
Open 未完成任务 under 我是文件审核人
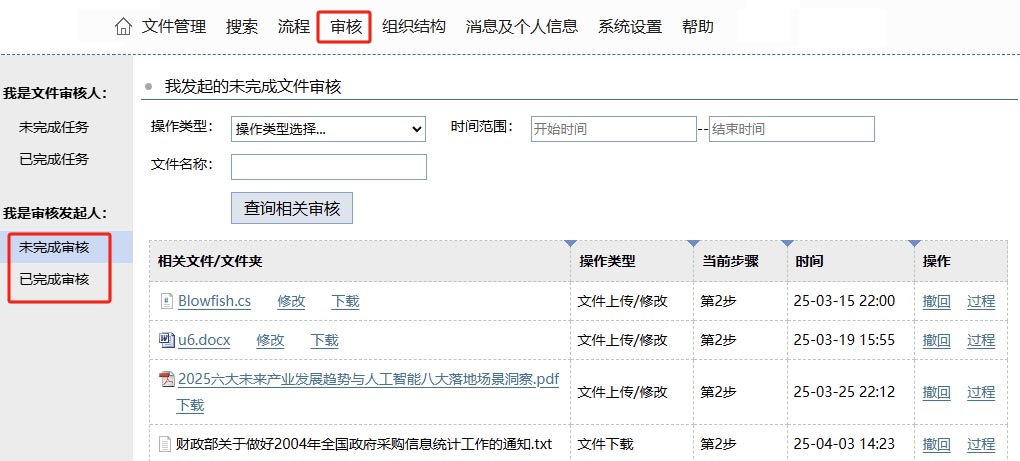[54, 127]
